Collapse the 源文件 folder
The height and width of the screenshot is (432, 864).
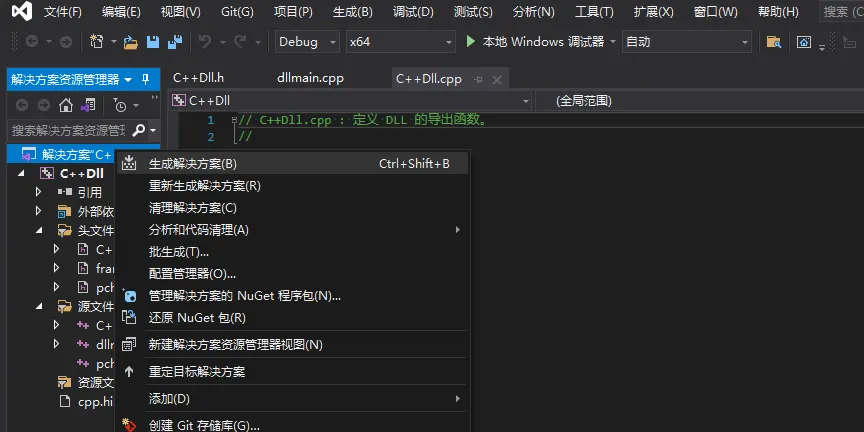pyautogui.click(x=39, y=306)
